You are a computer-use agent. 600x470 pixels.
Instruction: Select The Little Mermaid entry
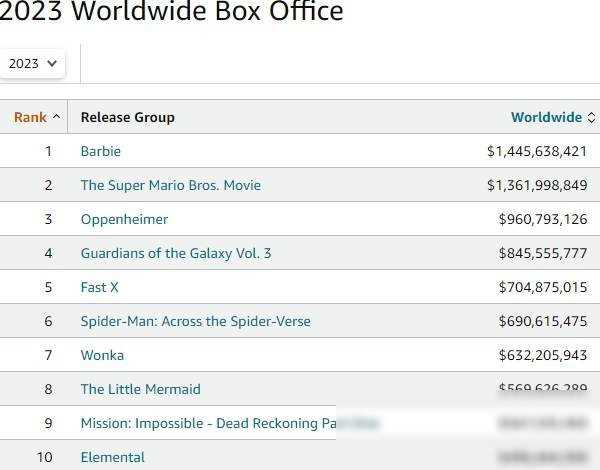pyautogui.click(x=140, y=389)
